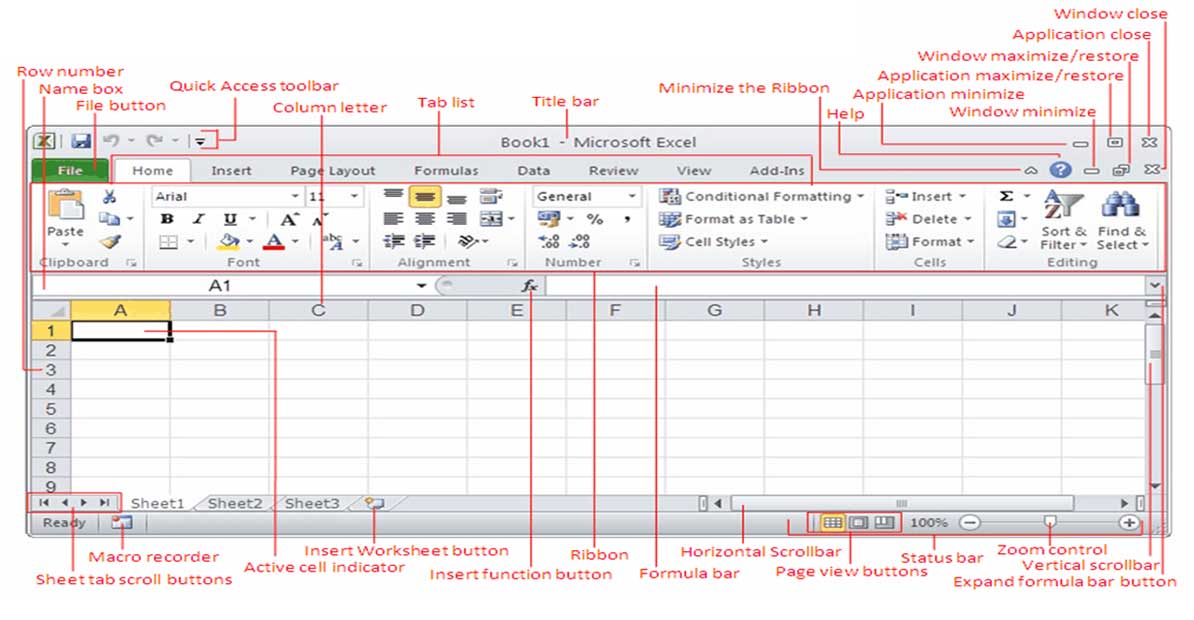Open the Fill options in Editing group
The image size is (1194, 620).
coord(1006,219)
